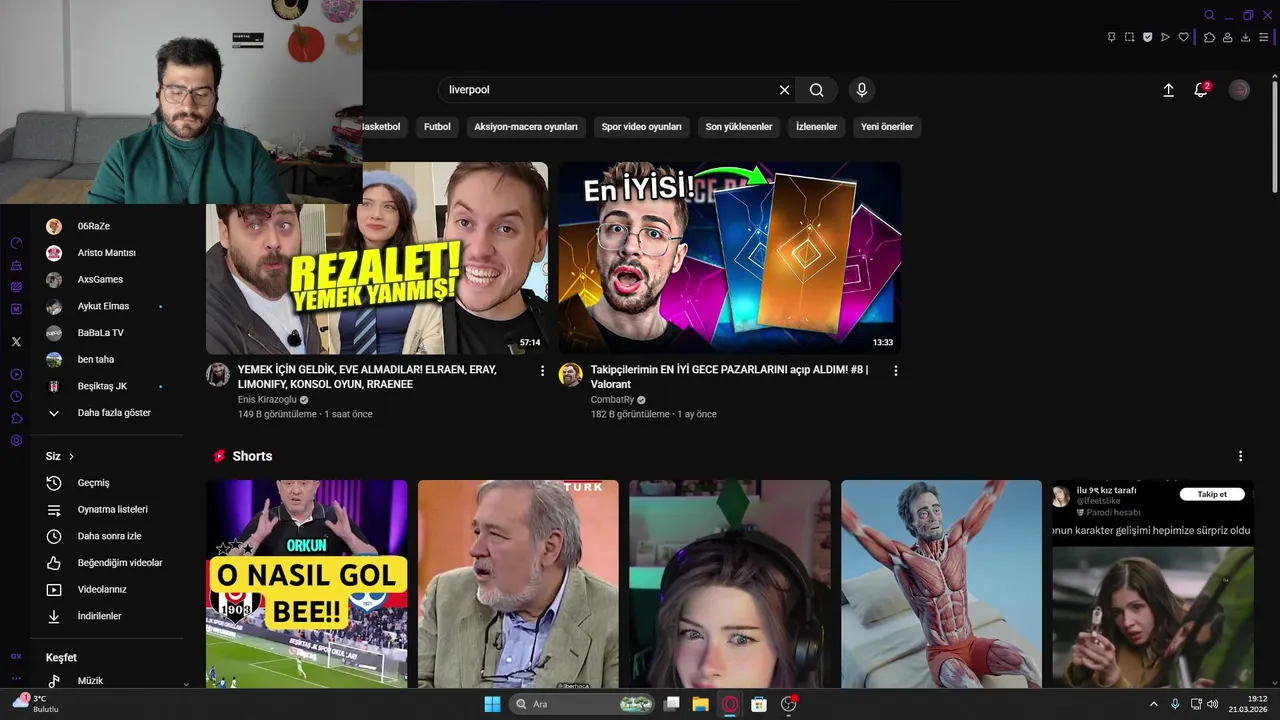Screen dimensions: 1280x720
Task: Select the Futbol filter chip
Action: pyautogui.click(x=437, y=127)
